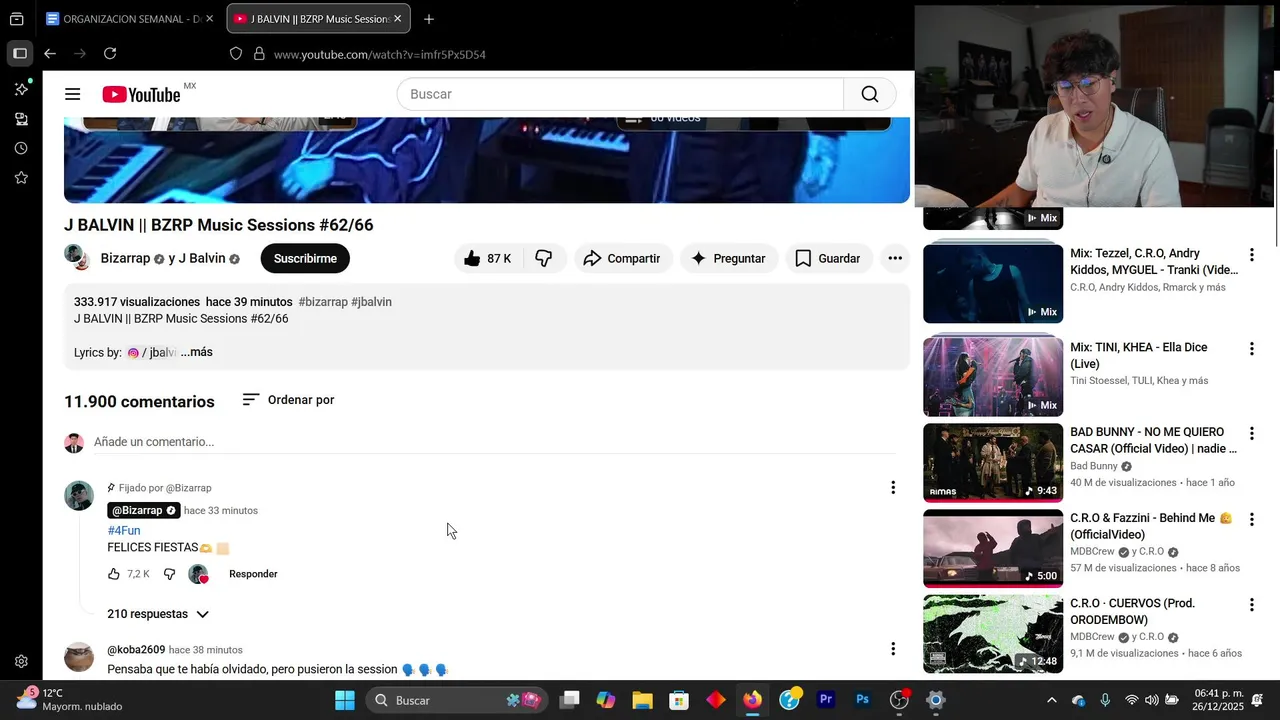Launch Adobe Photoshop from taskbar

click(x=863, y=700)
